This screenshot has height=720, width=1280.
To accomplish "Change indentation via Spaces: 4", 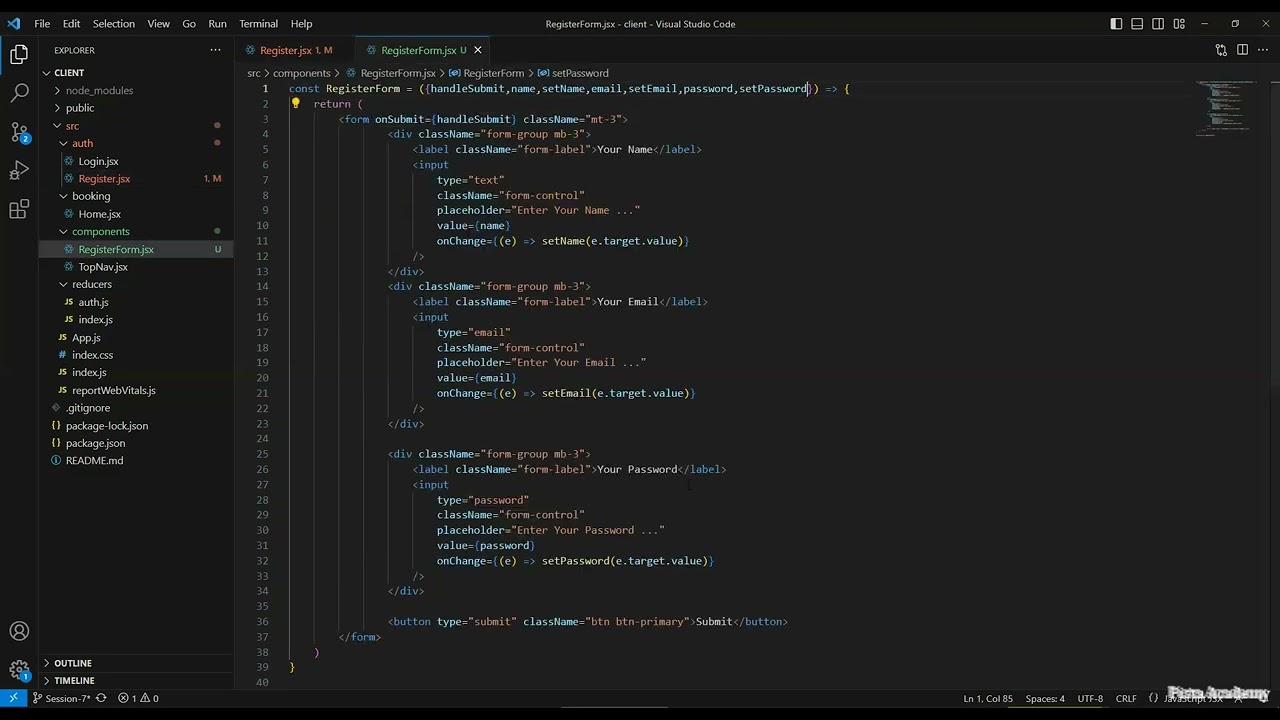I will click(x=1045, y=698).
